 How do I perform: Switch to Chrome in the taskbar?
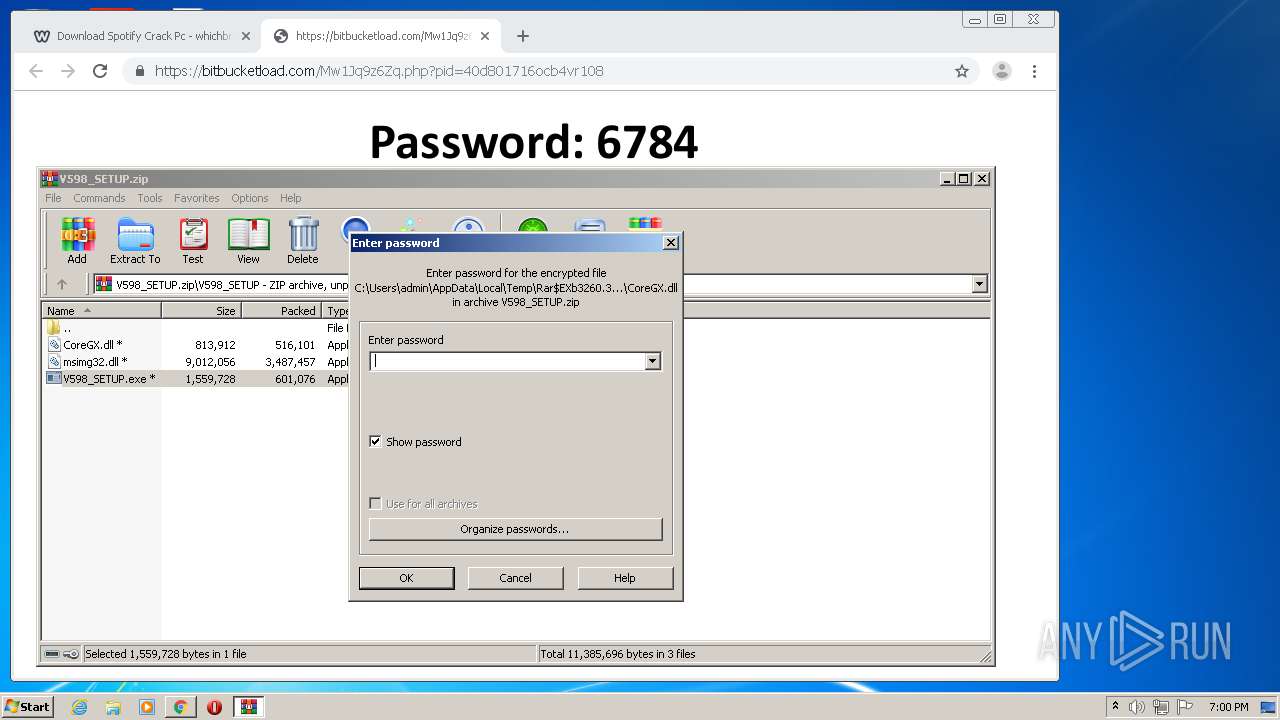coord(181,707)
